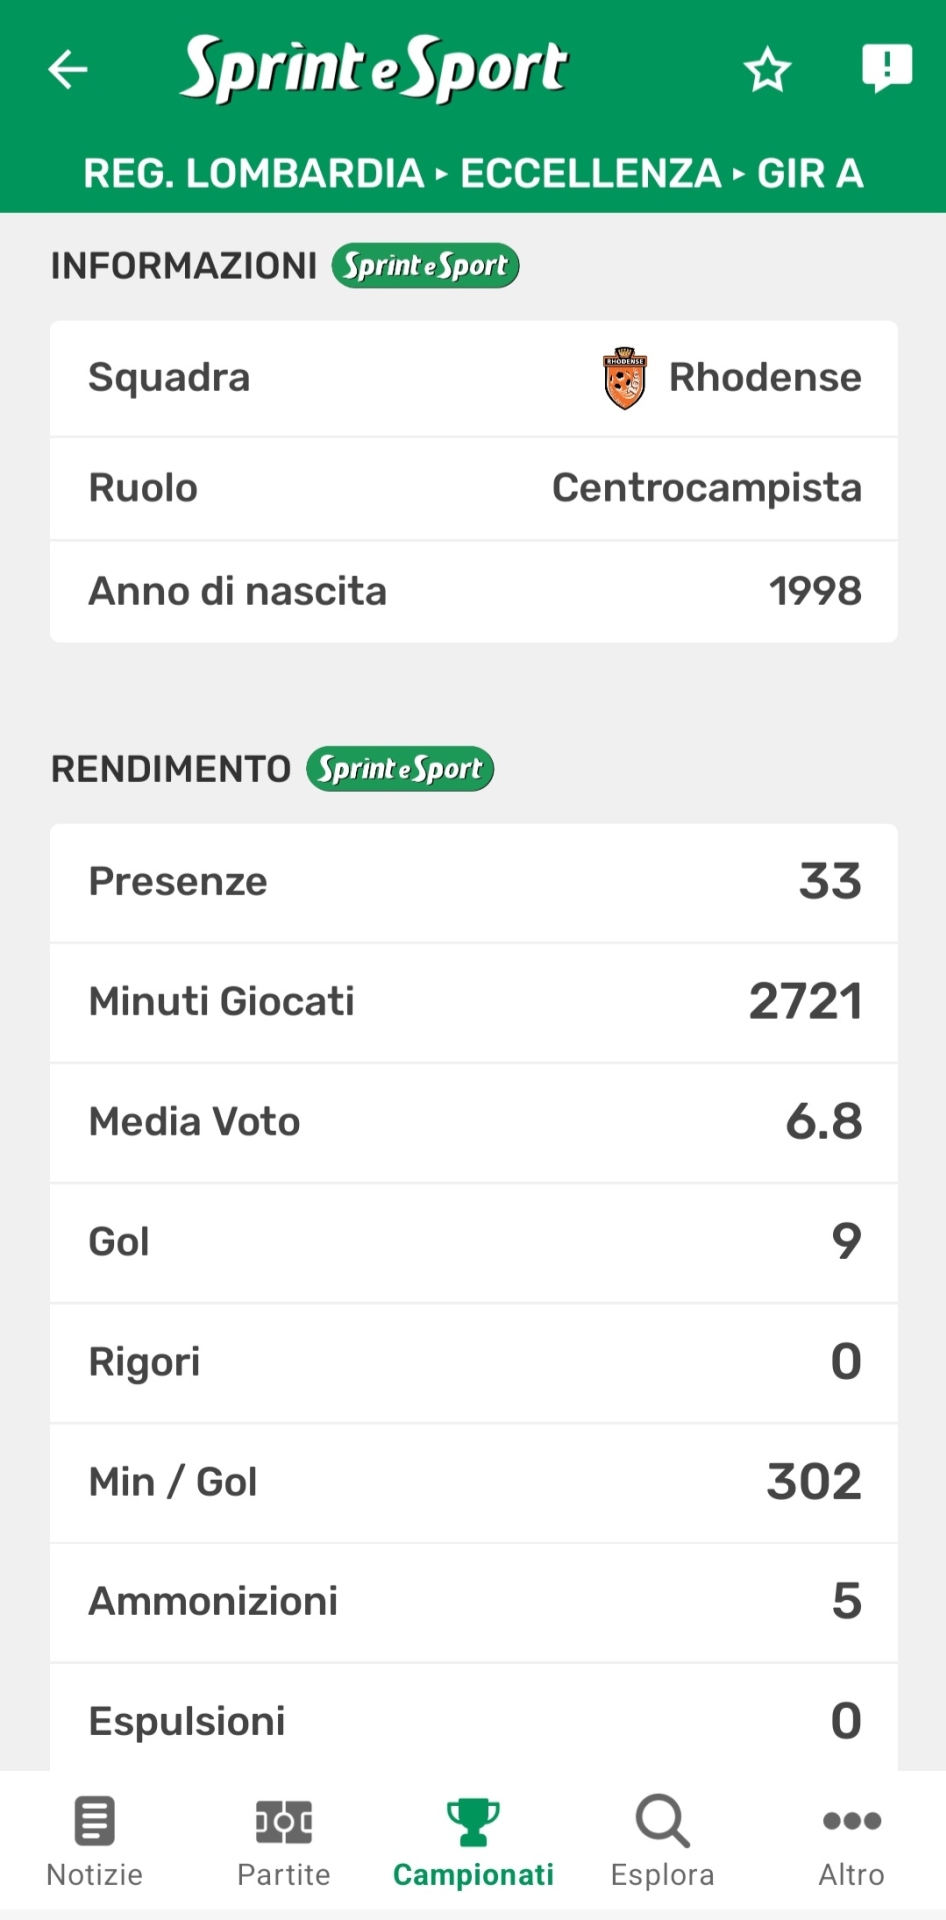This screenshot has height=1920, width=946.
Task: Tap the Ammonizioni row
Action: coord(473,1602)
